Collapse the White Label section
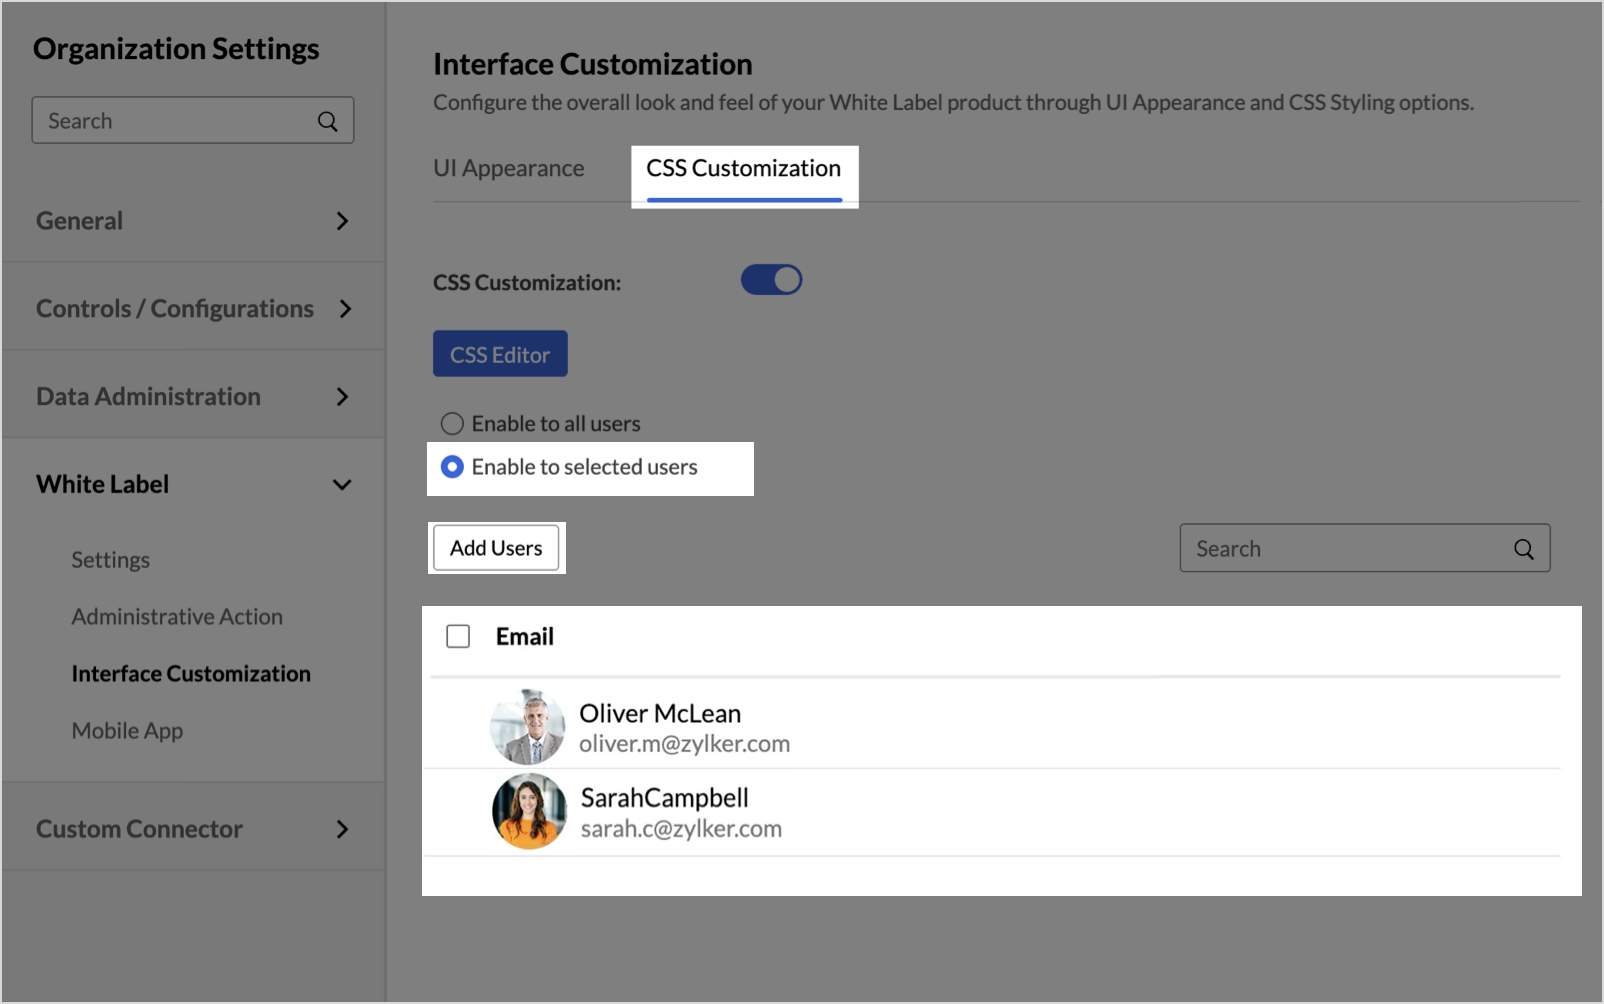1604x1004 pixels. pyautogui.click(x=342, y=485)
